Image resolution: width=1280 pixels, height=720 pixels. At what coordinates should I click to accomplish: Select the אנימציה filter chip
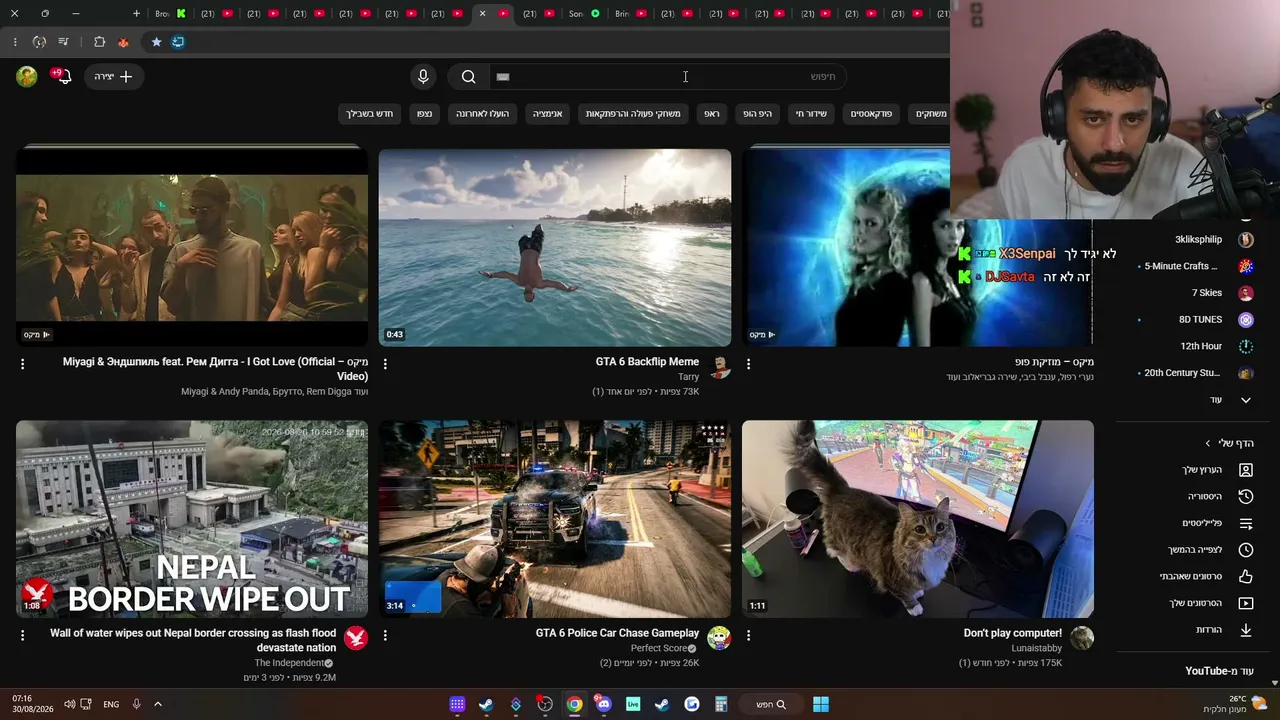pos(547,113)
